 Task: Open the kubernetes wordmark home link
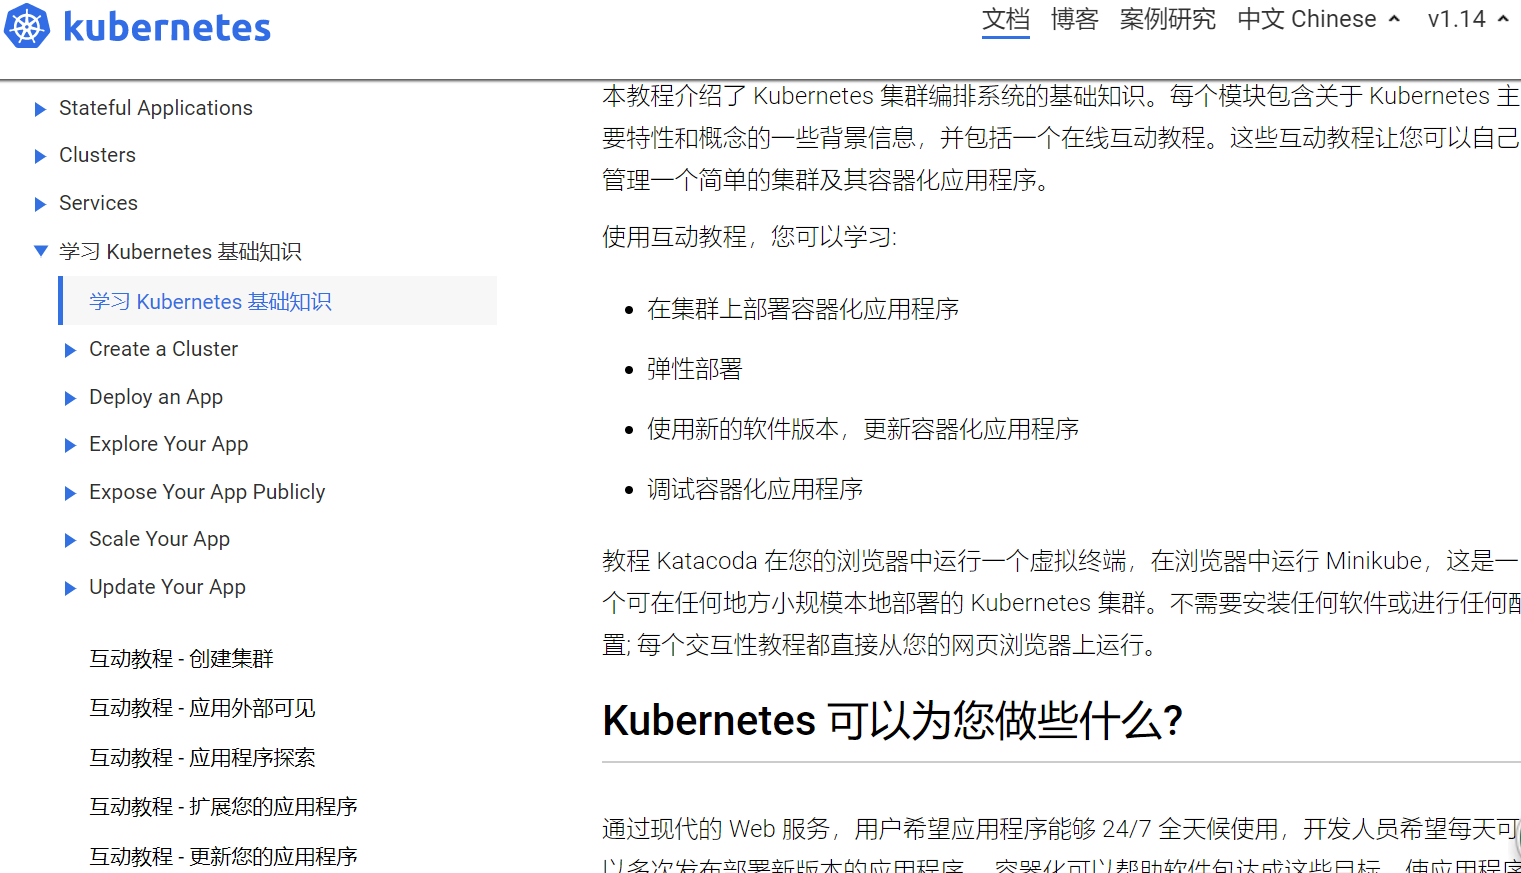(167, 27)
